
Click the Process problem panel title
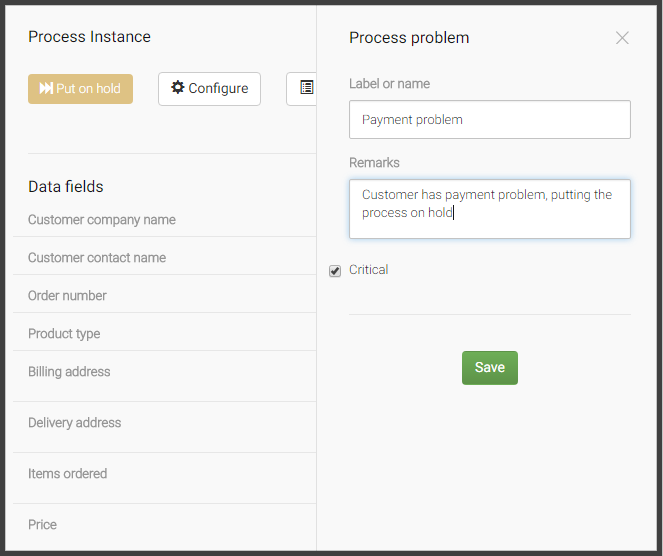point(409,38)
